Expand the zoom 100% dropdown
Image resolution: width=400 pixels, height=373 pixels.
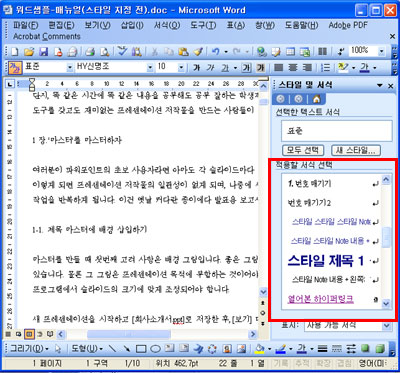pos(382,52)
